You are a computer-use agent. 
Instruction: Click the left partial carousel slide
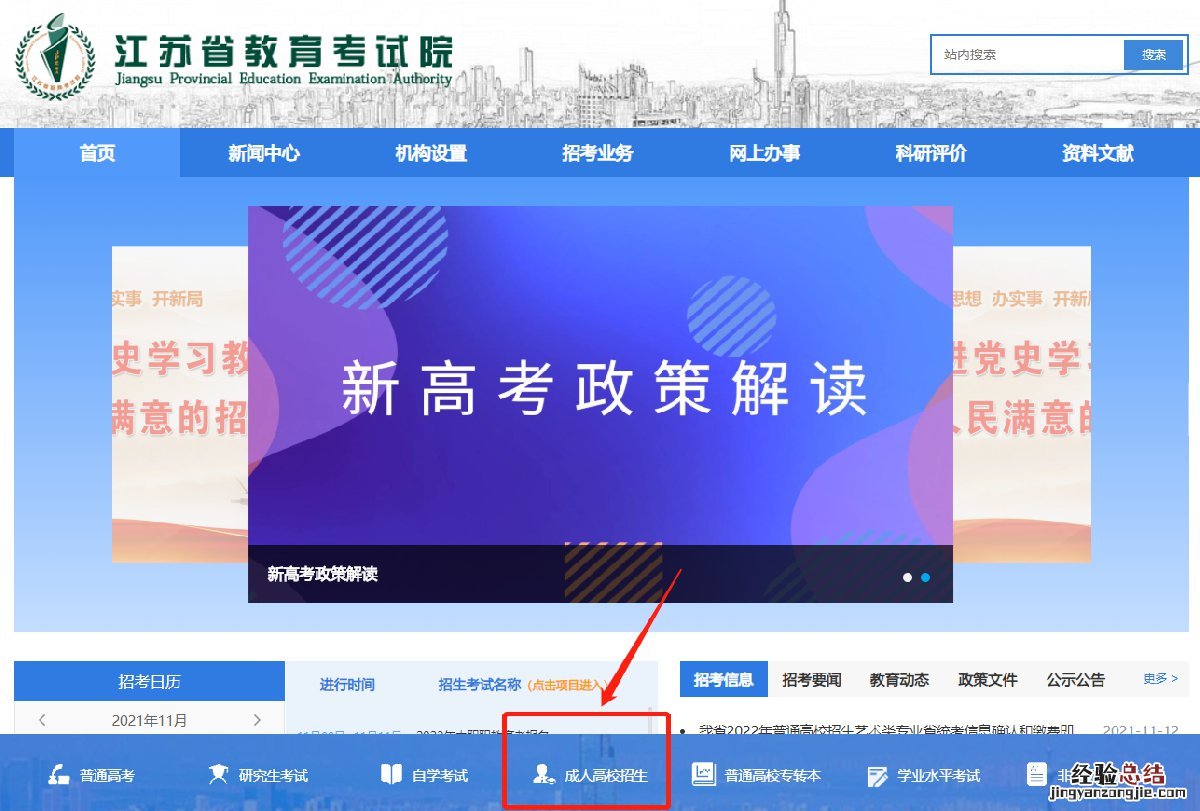point(180,404)
